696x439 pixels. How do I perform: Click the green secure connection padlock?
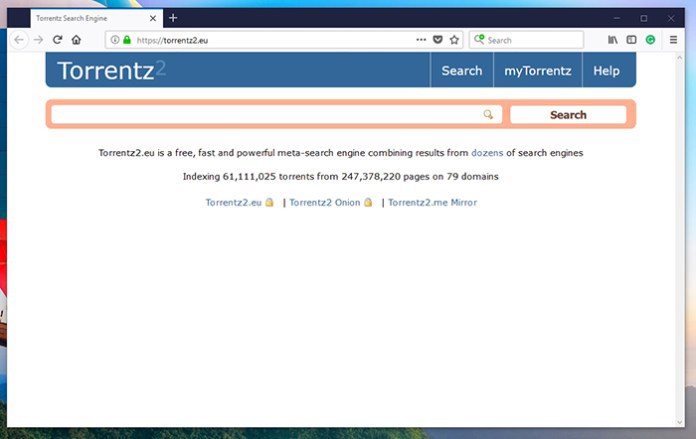127,40
